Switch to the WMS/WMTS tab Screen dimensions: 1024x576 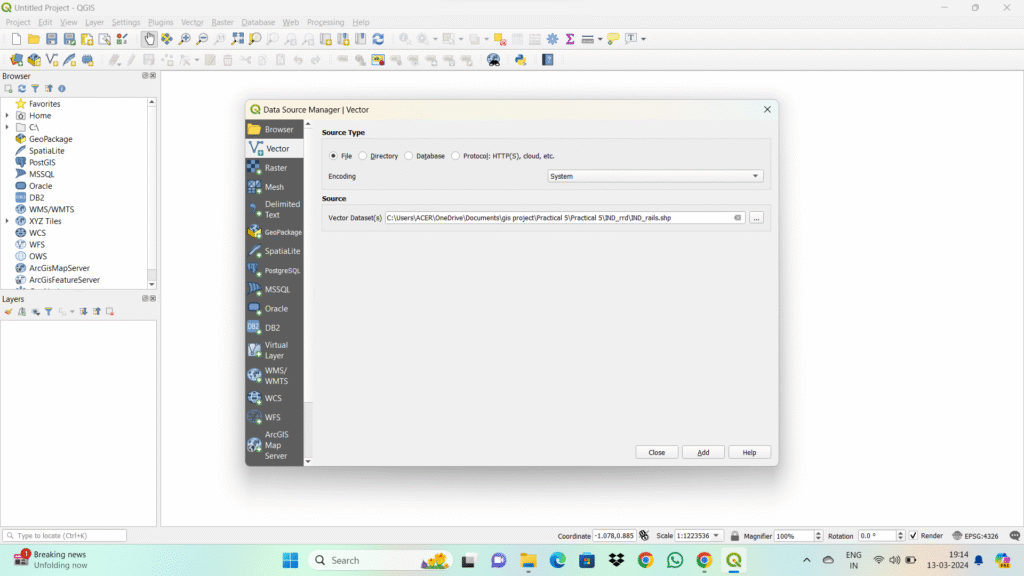pyautogui.click(x=274, y=376)
